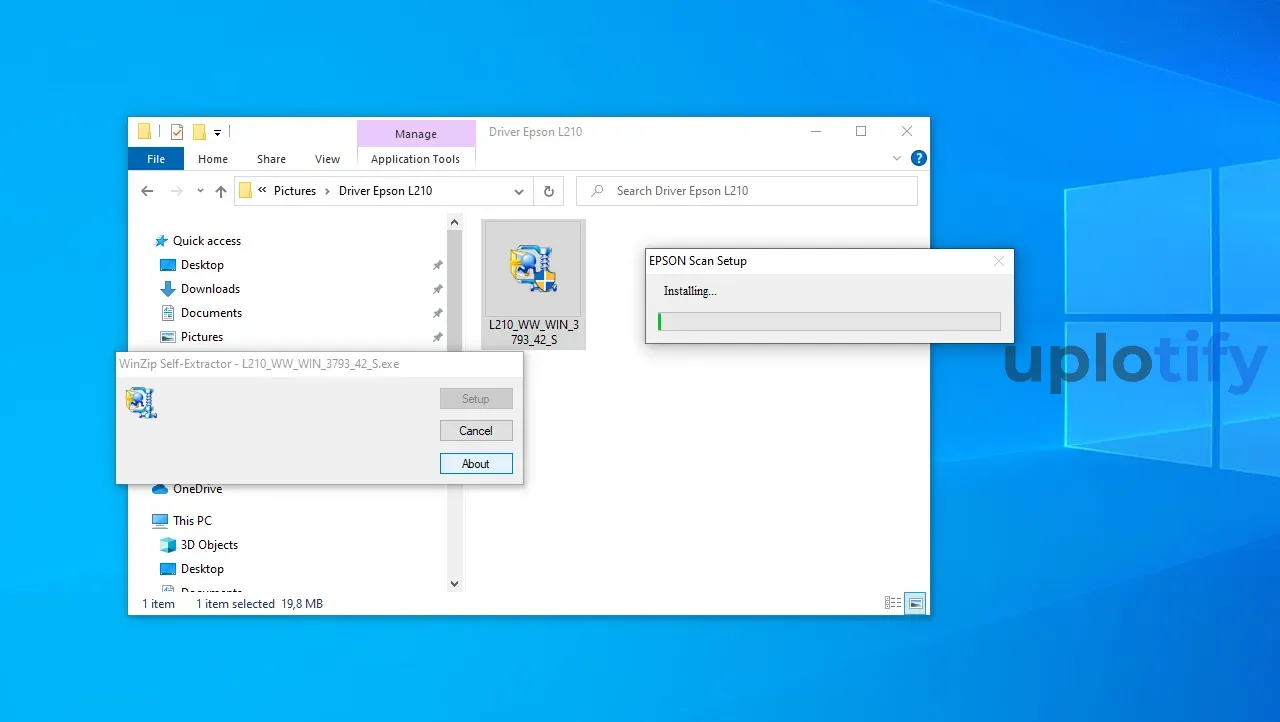Switch to details view in status bar

click(x=893, y=603)
